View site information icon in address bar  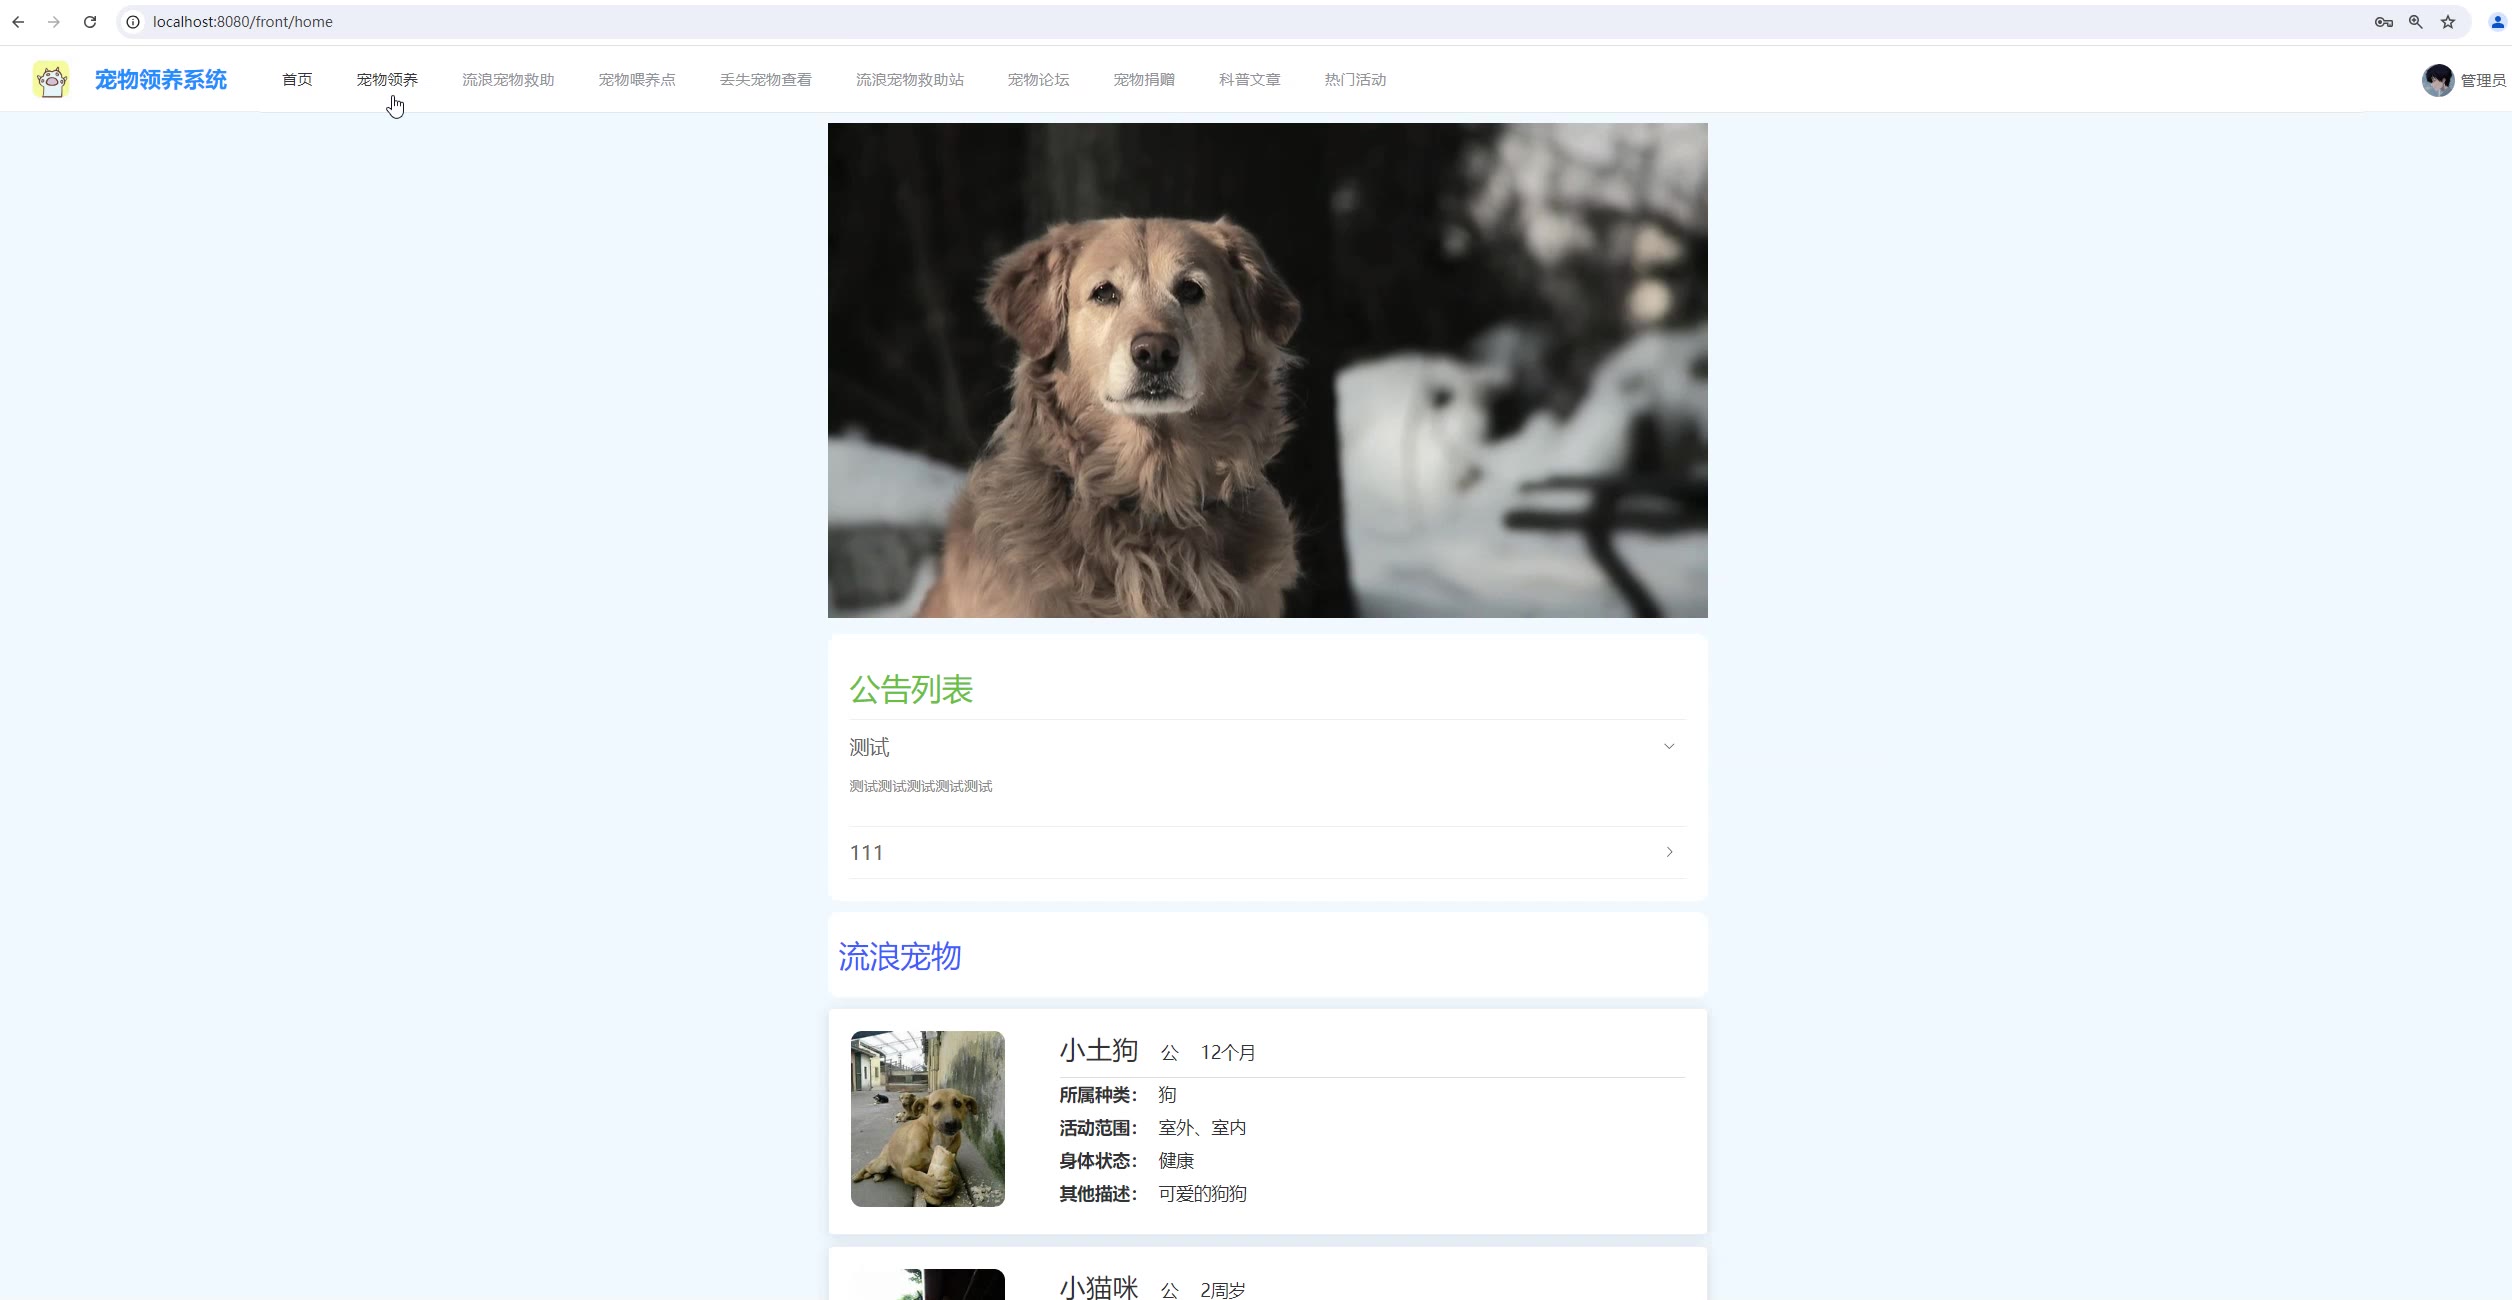click(133, 22)
